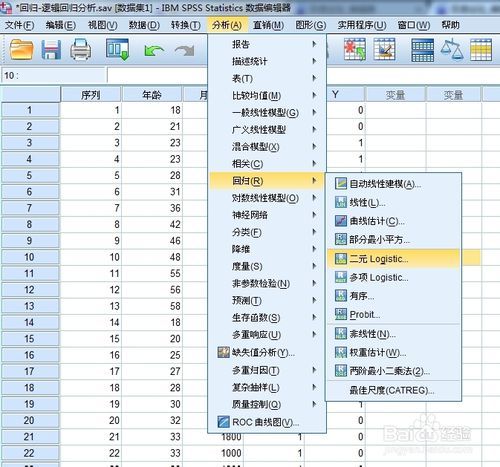Open the 编辑(E) menu
This screenshot has height=467, width=500.
[61, 25]
